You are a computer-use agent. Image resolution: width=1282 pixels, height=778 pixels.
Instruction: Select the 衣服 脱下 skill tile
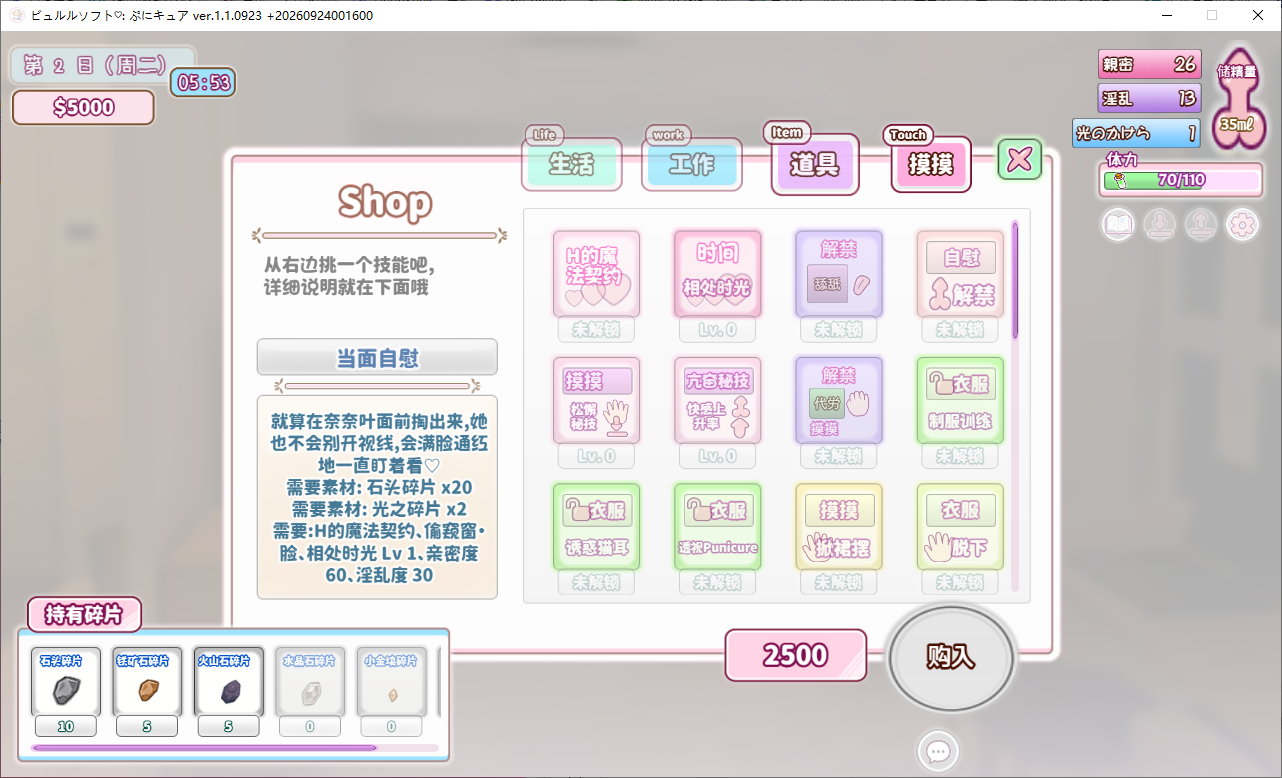pos(960,527)
